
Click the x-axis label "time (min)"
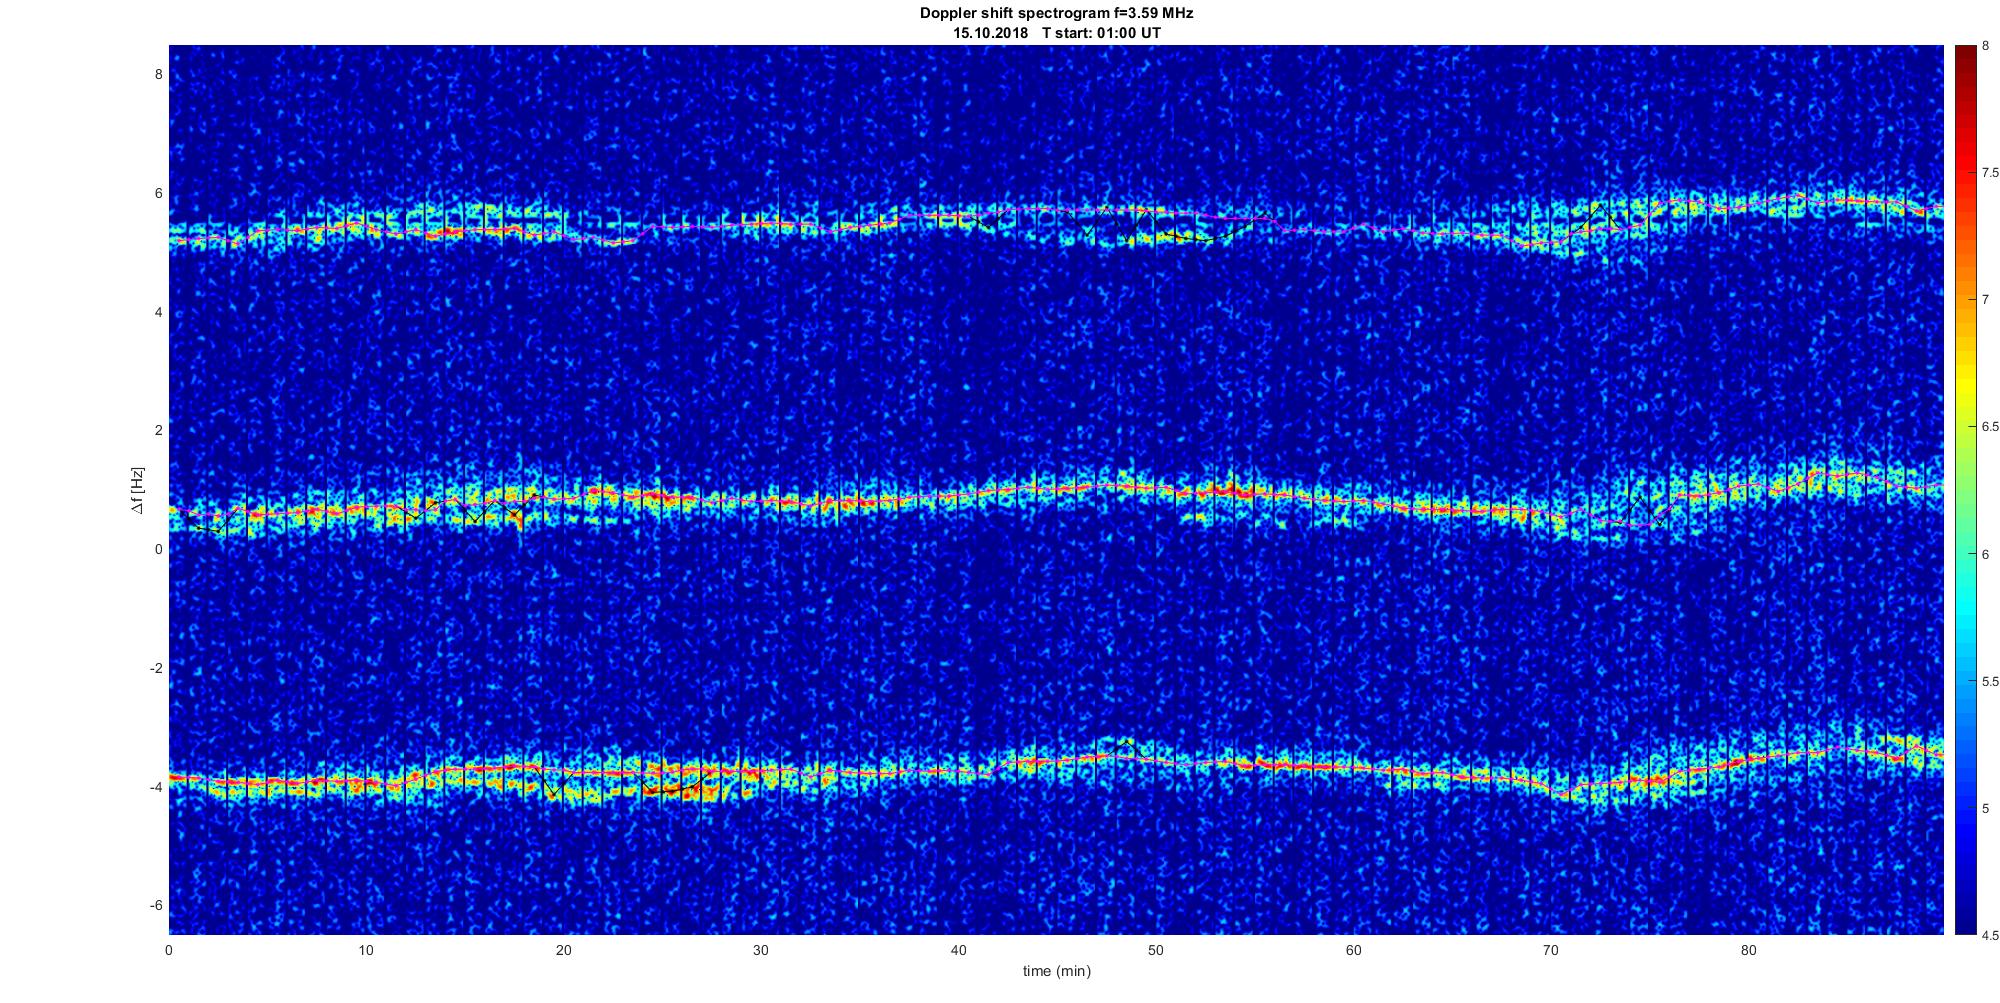point(1056,971)
